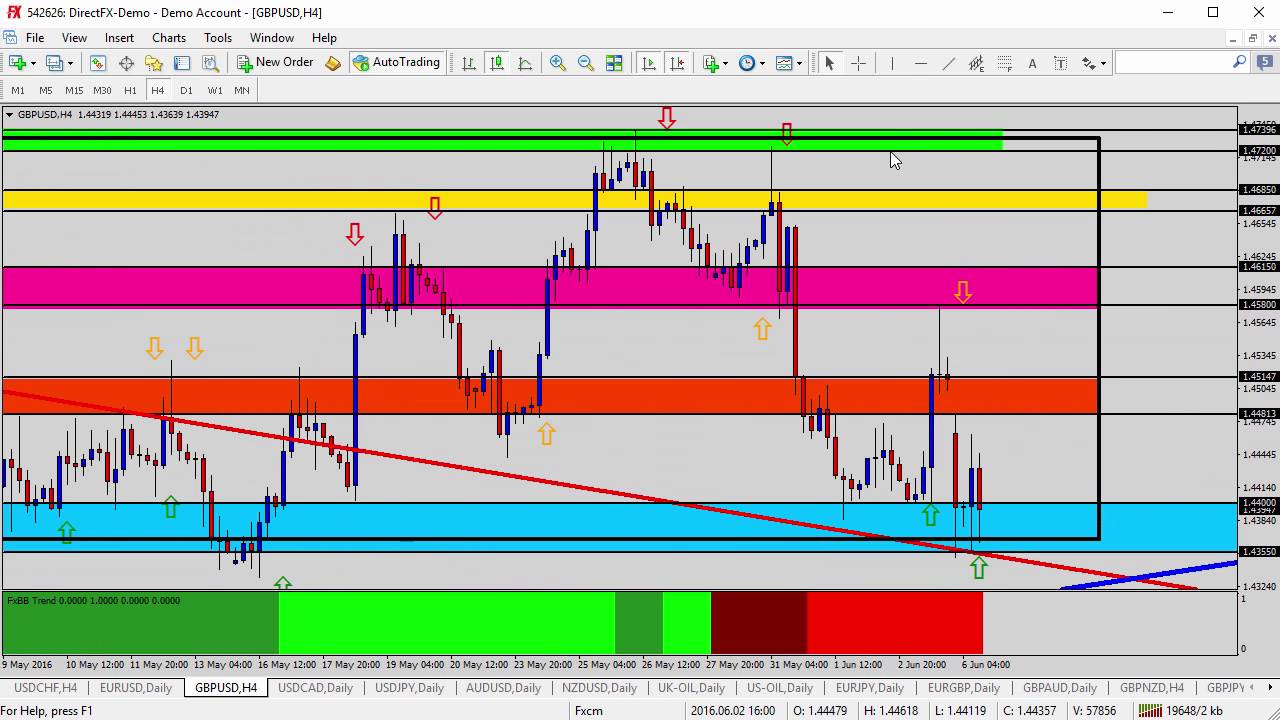The image size is (1280, 720).
Task: Expand the New Chart dropdown arrow
Action: 33,63
